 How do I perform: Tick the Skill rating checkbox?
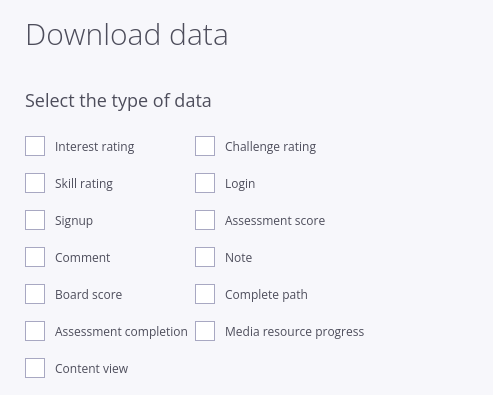[x=35, y=183]
